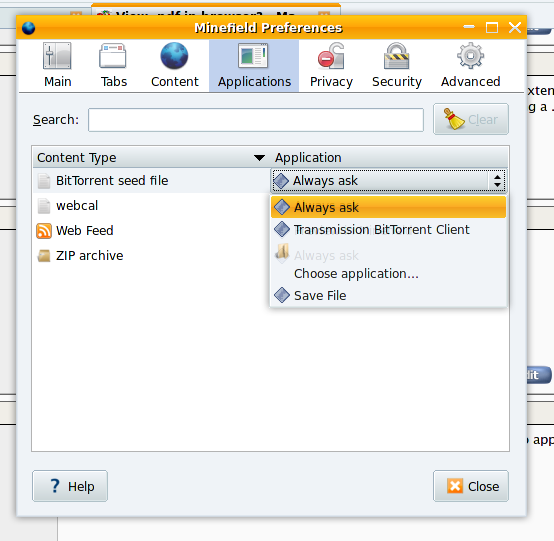Select the Web Feed content type row
The height and width of the screenshot is (541, 554).
(x=152, y=231)
